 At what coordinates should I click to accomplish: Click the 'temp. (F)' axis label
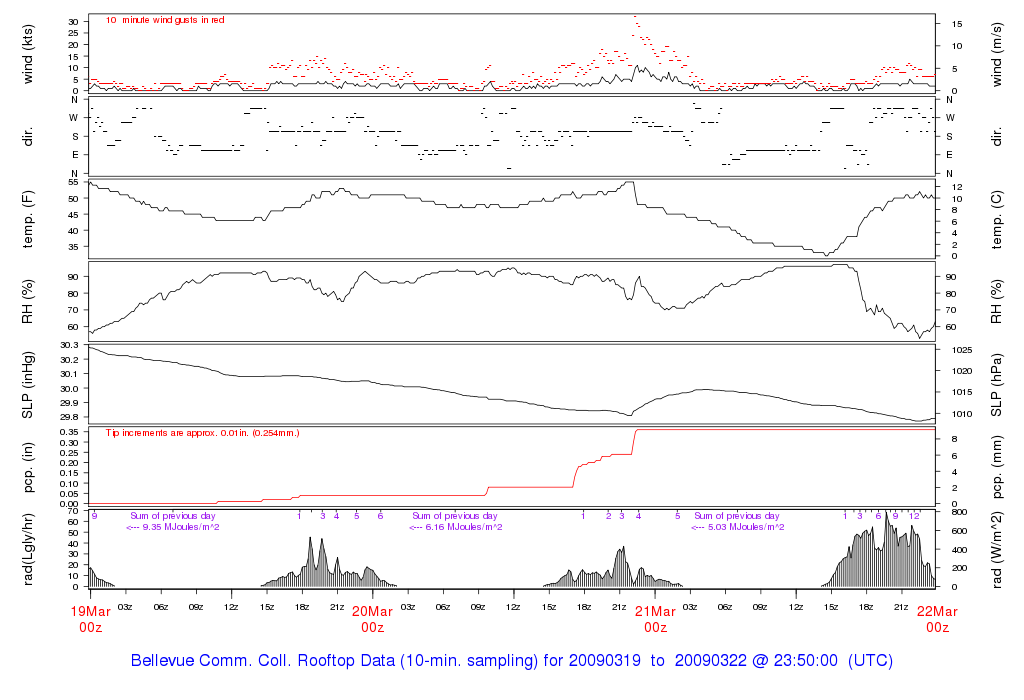[27, 219]
